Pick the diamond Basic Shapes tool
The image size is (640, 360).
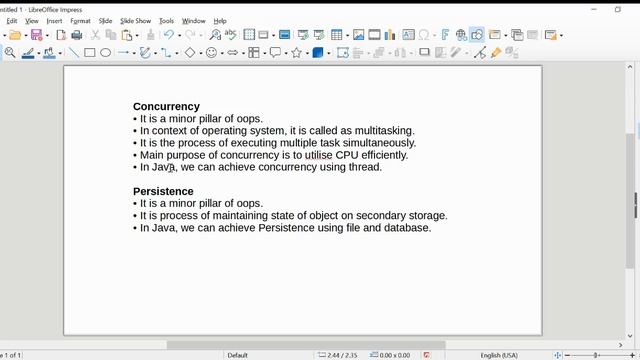pyautogui.click(x=190, y=53)
